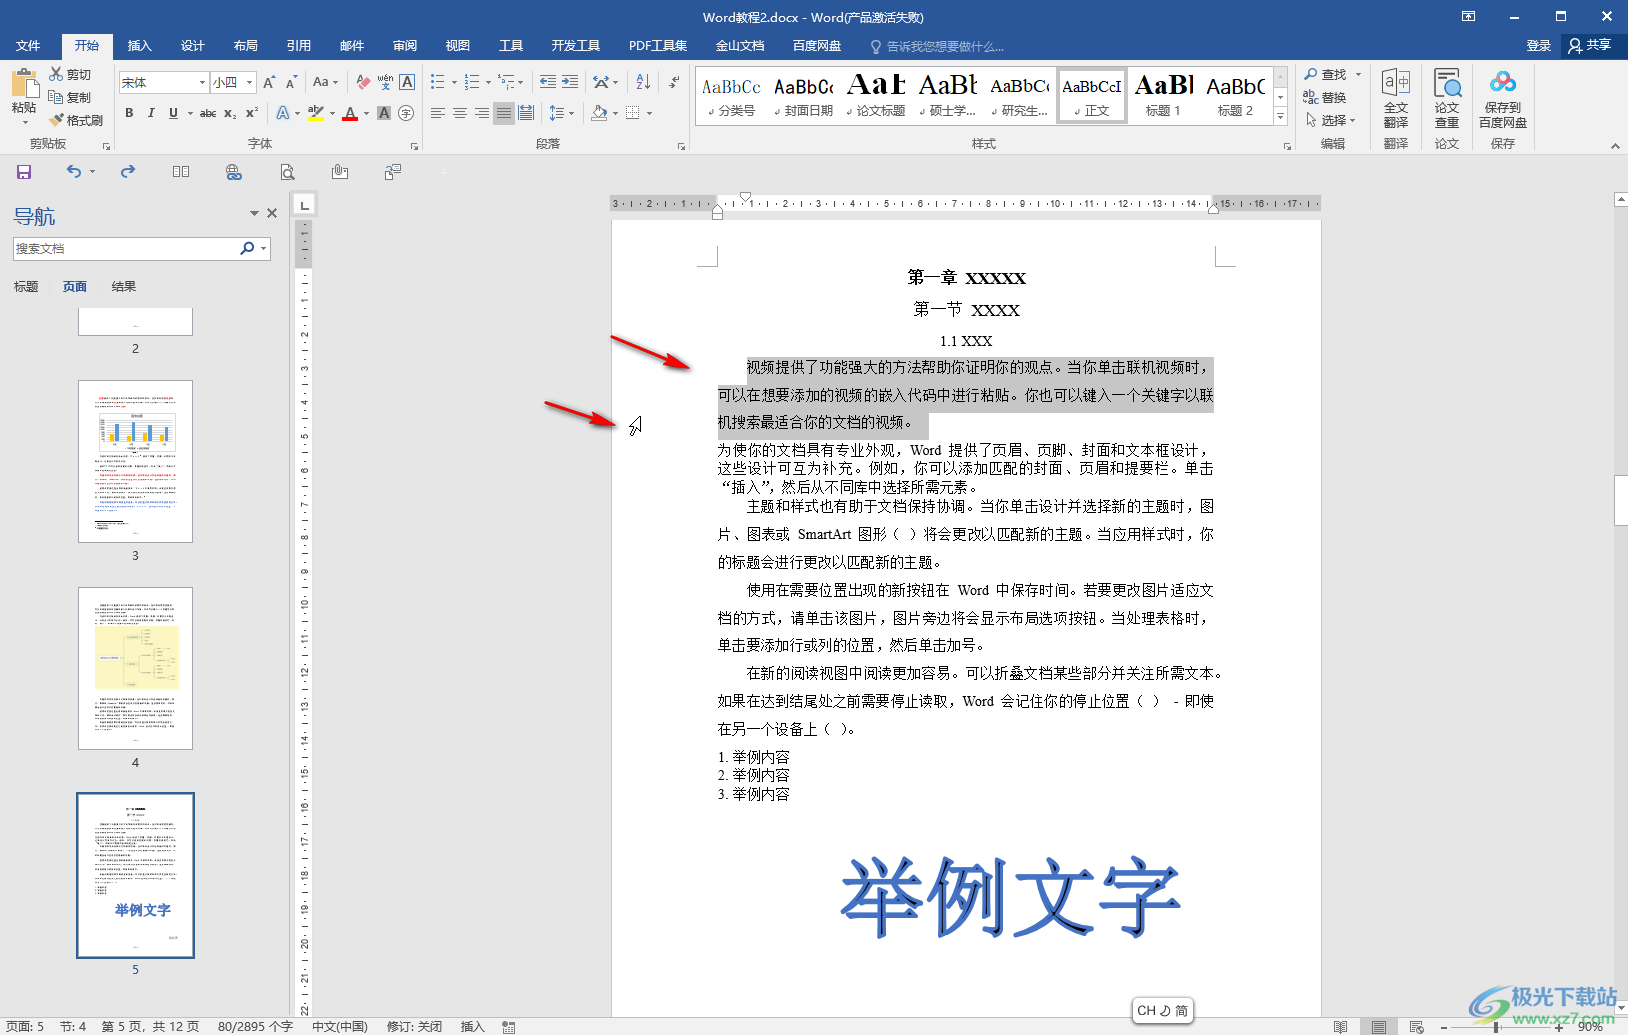
Task: Open the phonetic guide (wén) tool
Action: tap(385, 82)
